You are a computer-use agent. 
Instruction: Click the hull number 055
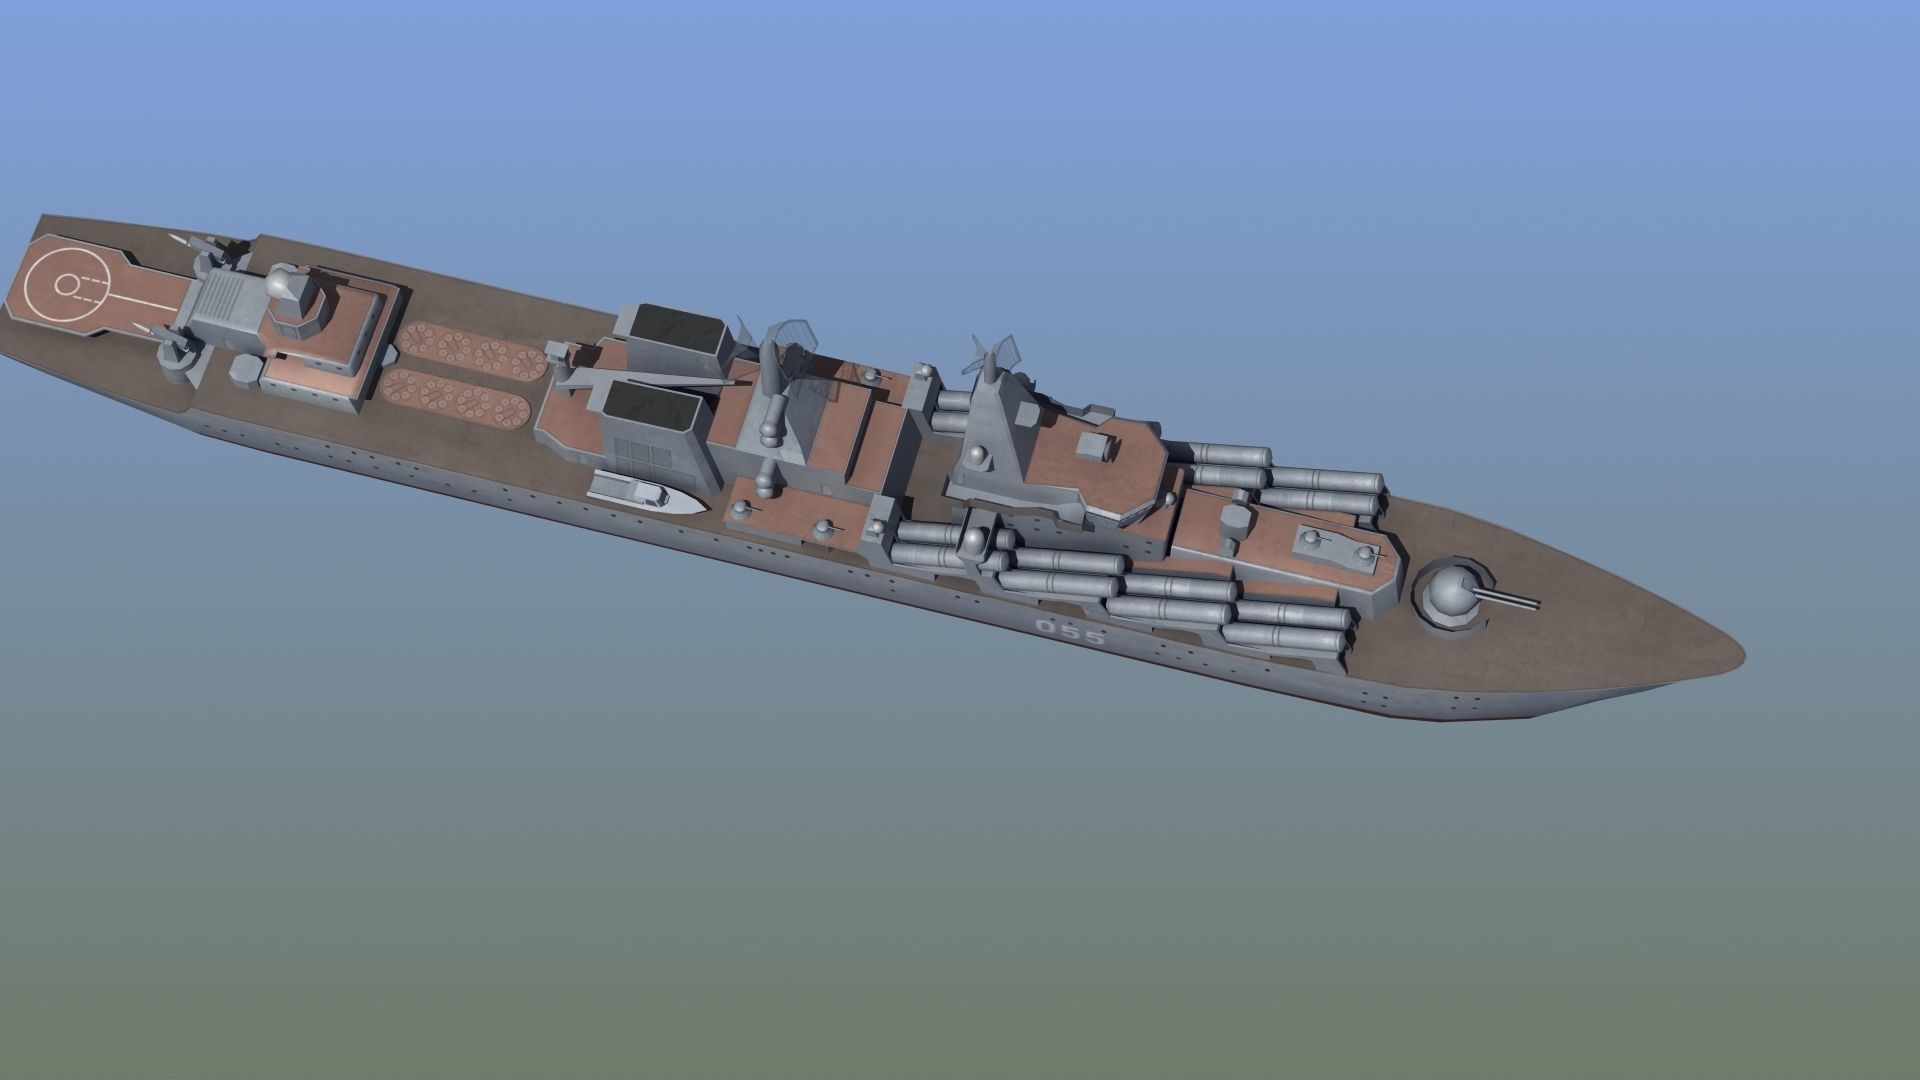pos(1070,632)
